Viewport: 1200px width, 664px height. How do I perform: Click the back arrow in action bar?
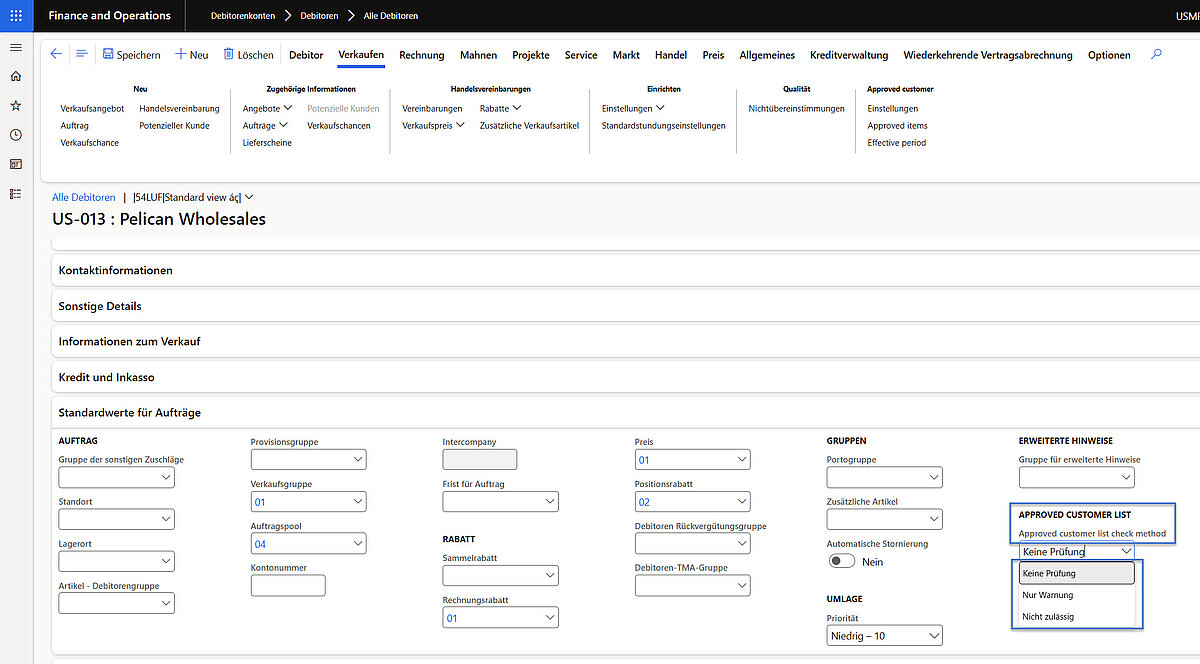(56, 55)
